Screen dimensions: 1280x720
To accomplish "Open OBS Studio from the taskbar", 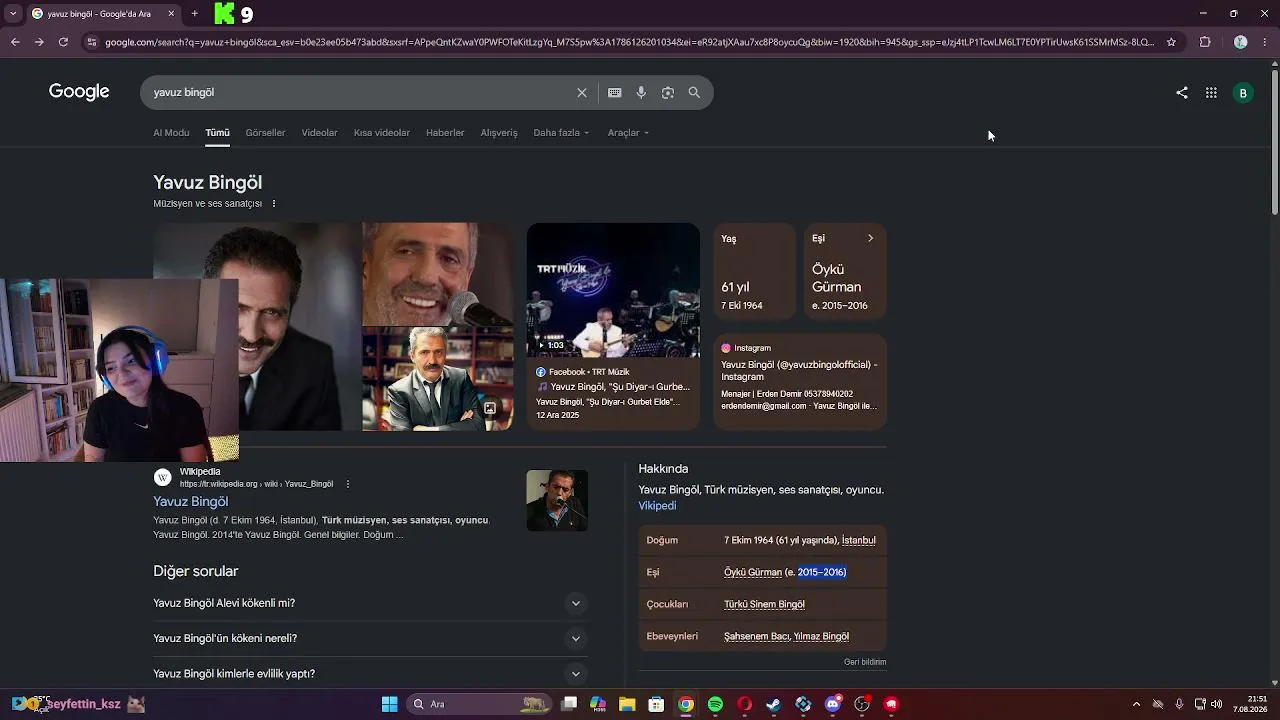I will [x=862, y=704].
